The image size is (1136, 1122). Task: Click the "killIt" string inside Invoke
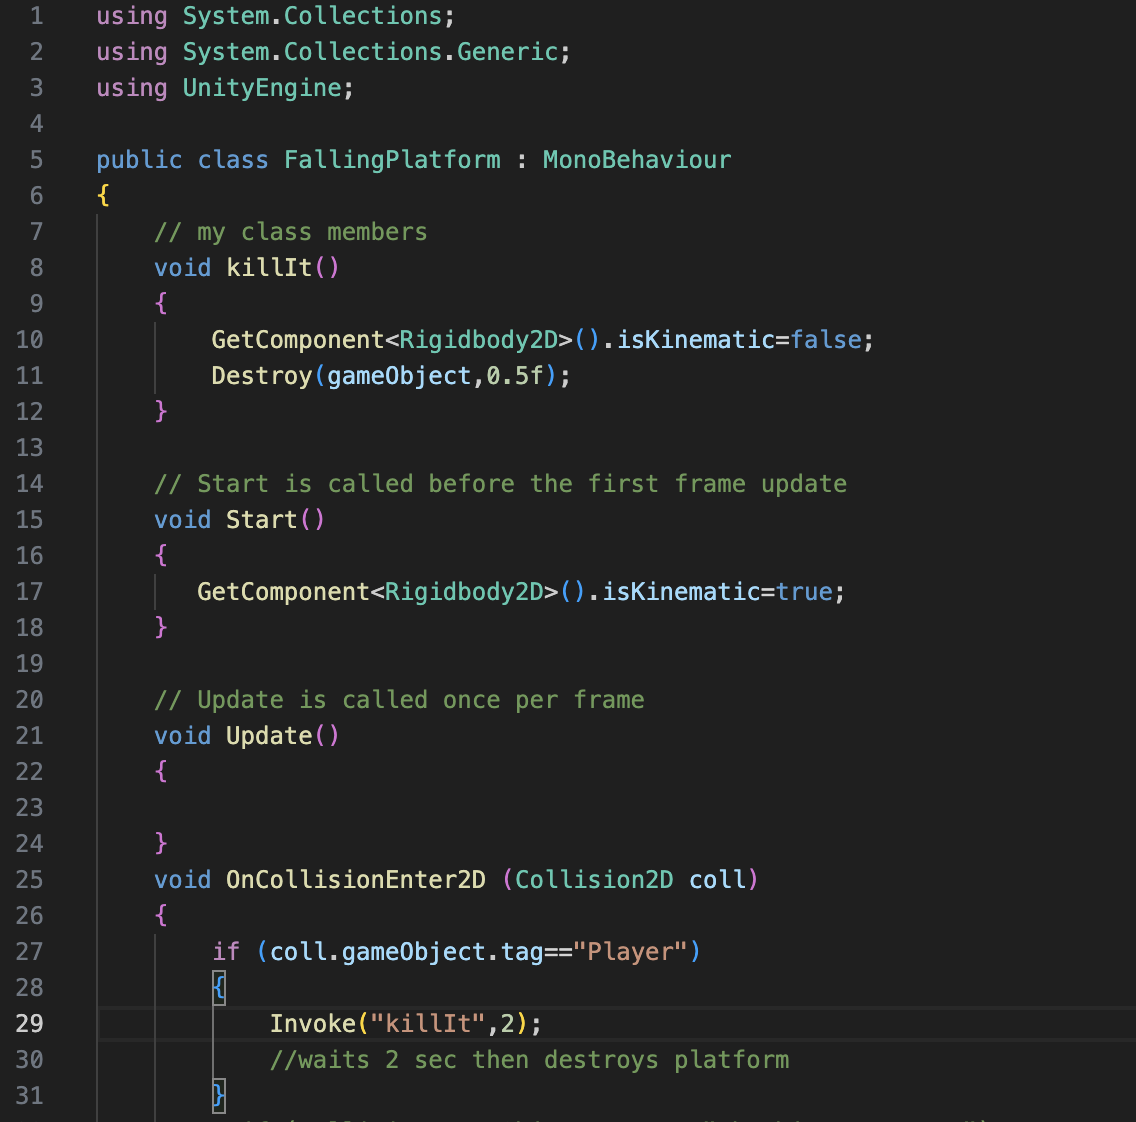click(x=428, y=1024)
